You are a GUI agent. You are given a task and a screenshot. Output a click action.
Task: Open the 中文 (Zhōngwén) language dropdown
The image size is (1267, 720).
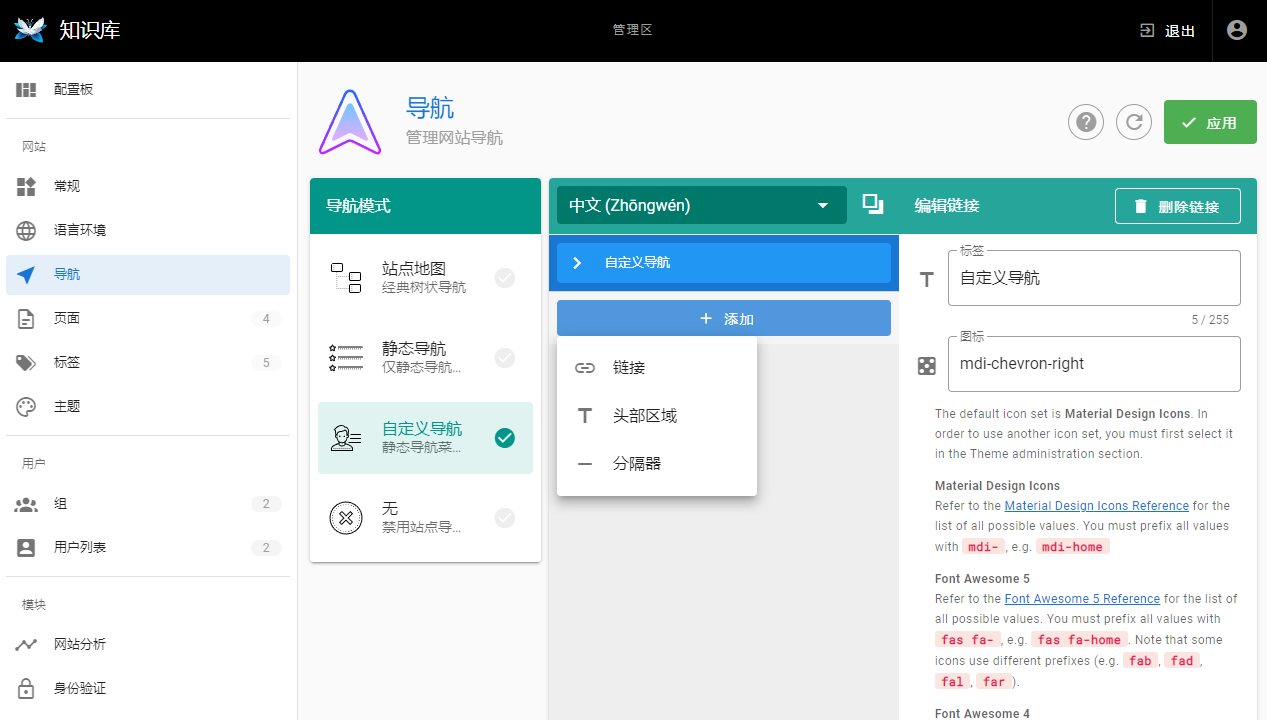pos(701,205)
